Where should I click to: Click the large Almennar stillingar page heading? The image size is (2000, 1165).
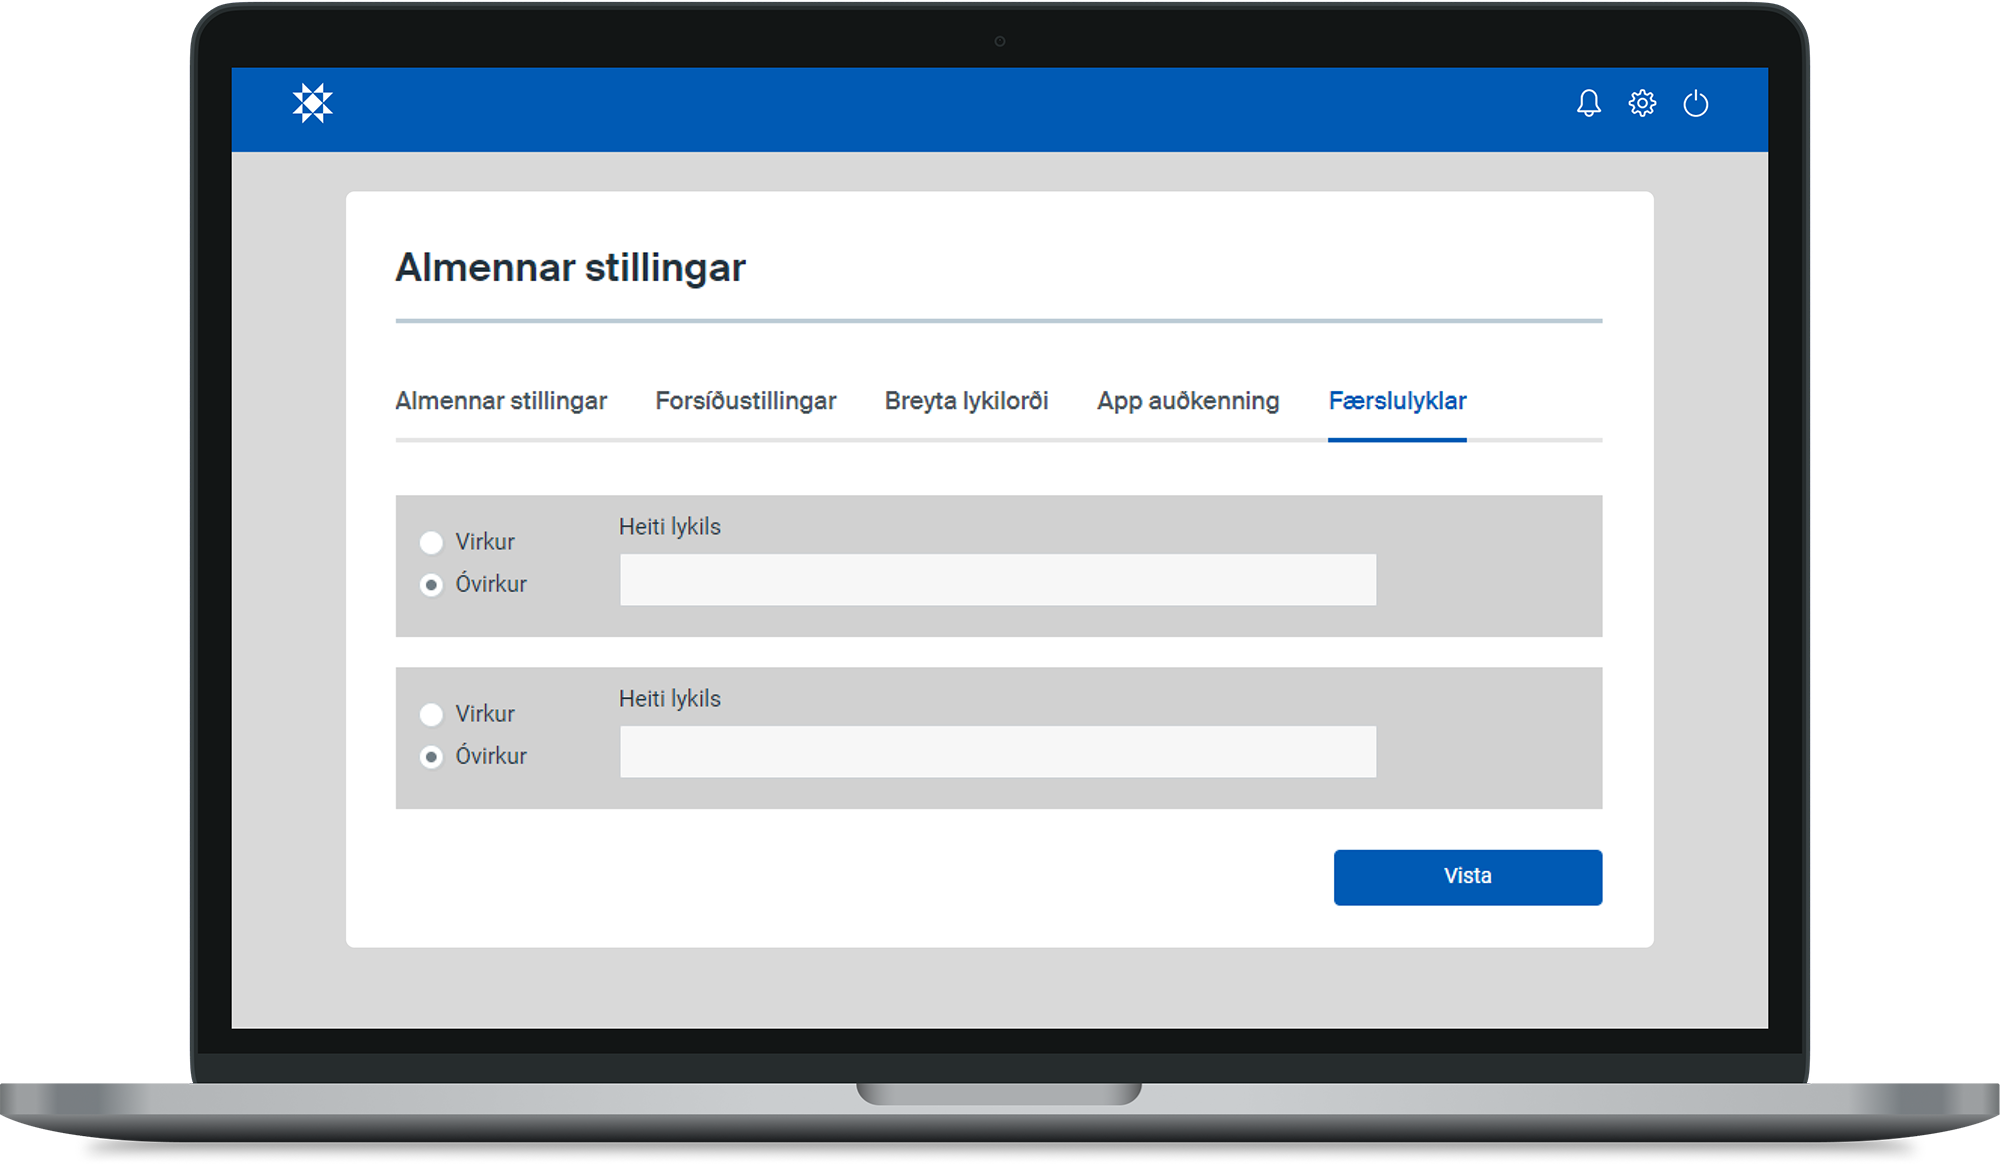570,268
